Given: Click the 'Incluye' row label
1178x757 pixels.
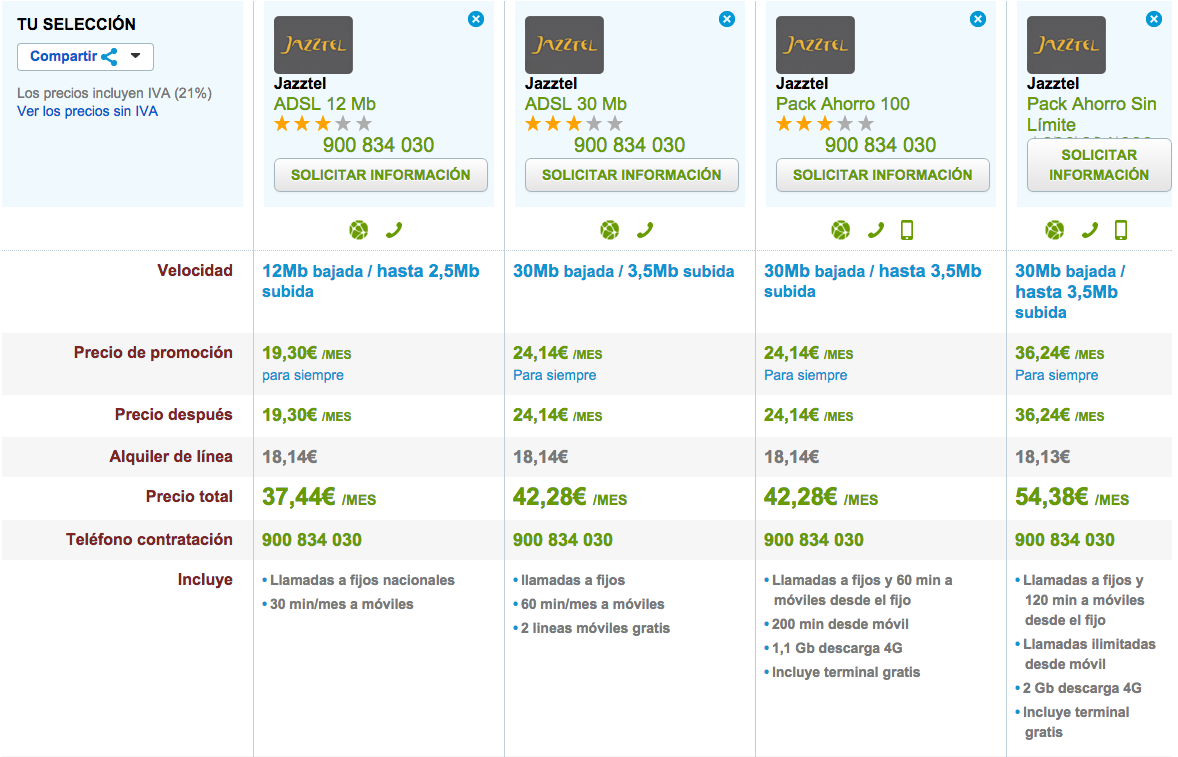Looking at the screenshot, I should coord(205,580).
